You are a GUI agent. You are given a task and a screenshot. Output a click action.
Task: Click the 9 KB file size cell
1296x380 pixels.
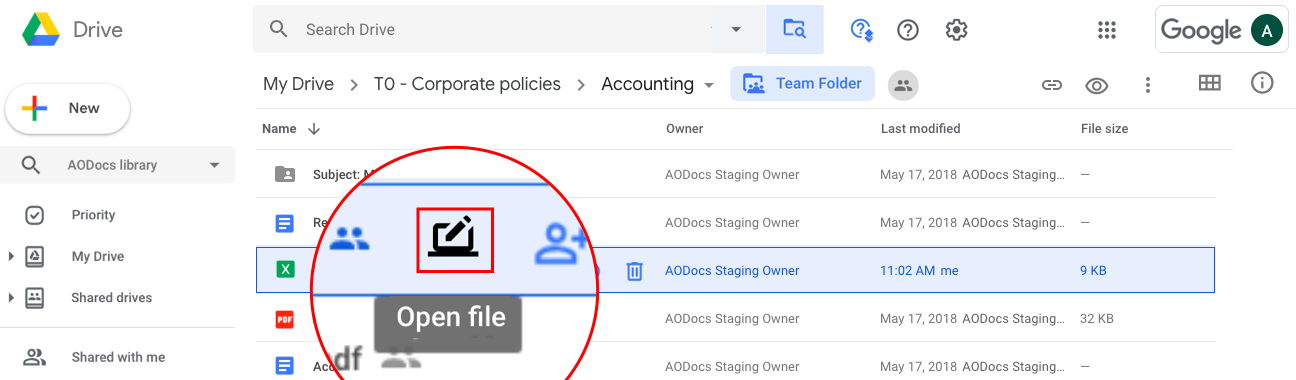pos(1093,270)
